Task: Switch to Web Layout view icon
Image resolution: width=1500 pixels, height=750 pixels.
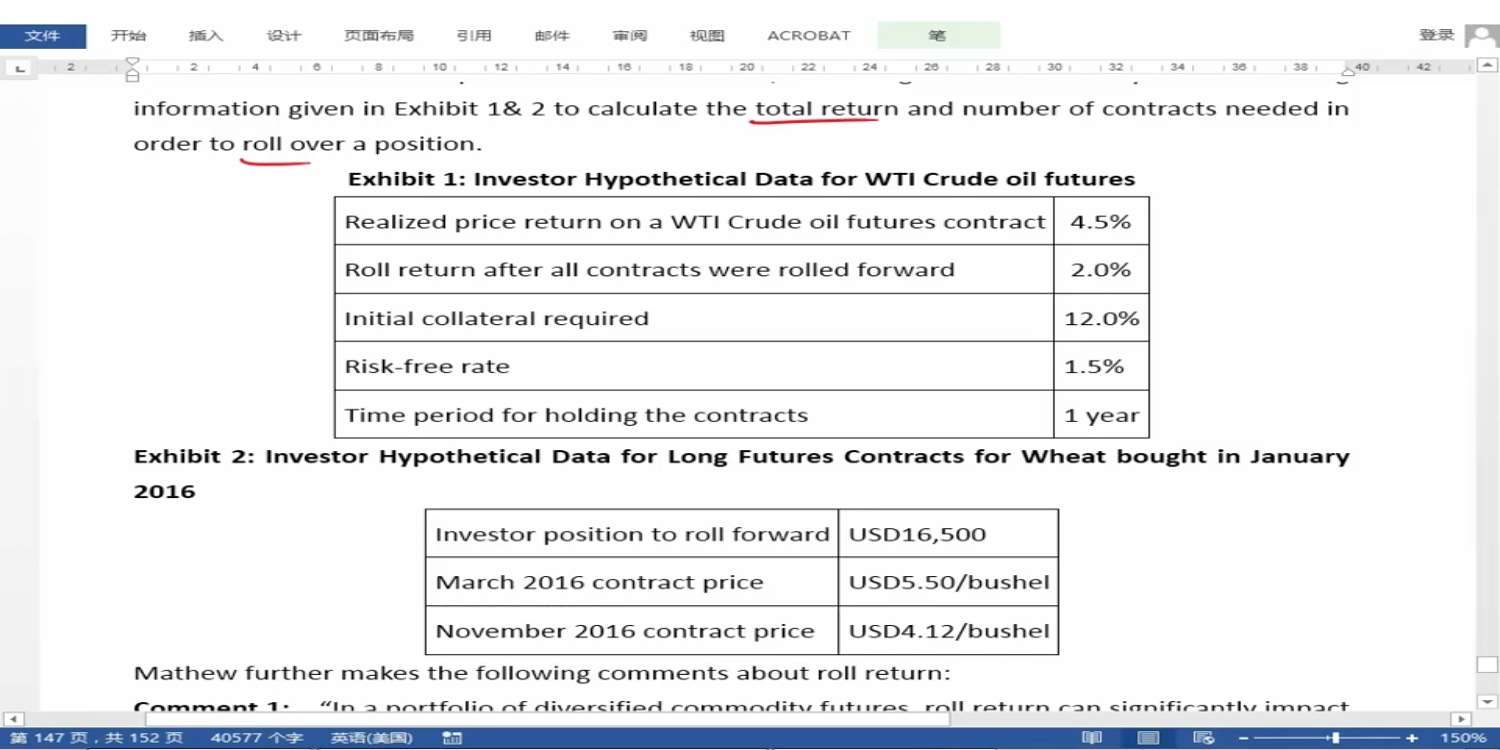Action: [x=1204, y=738]
